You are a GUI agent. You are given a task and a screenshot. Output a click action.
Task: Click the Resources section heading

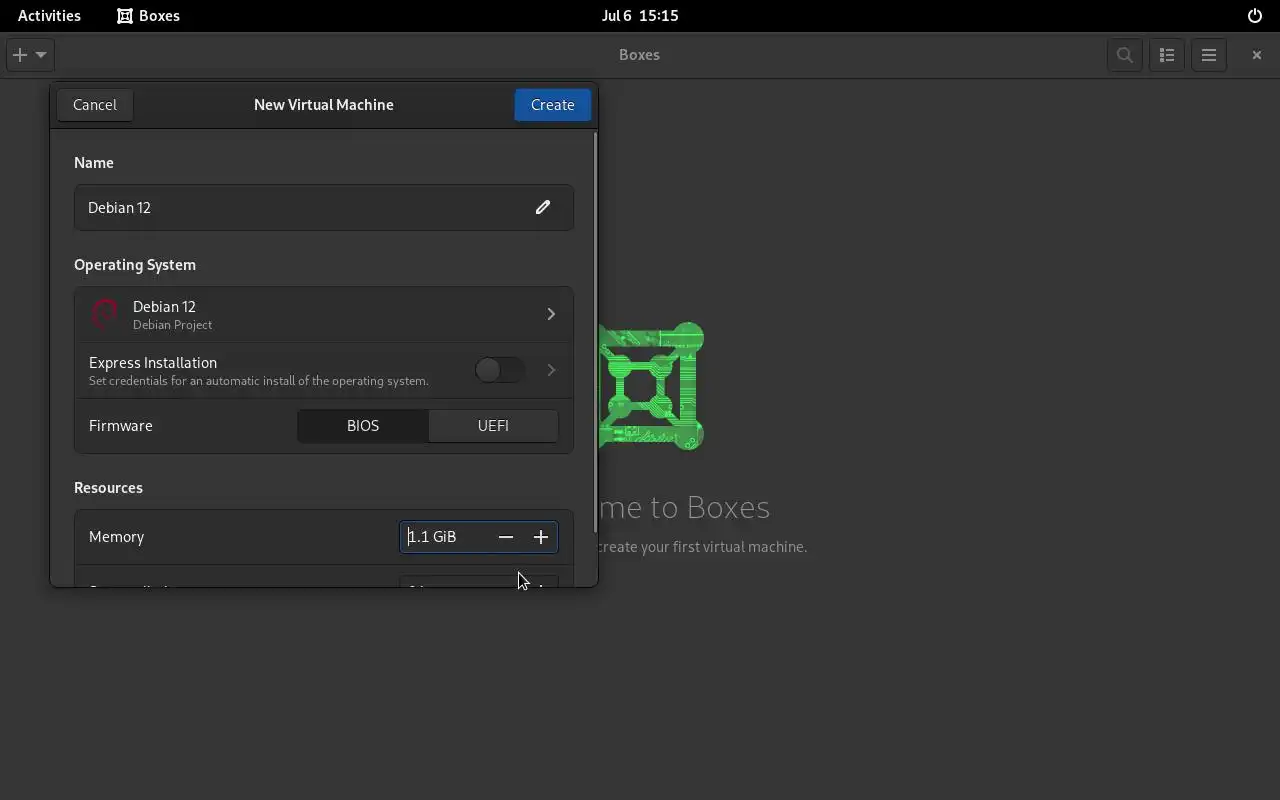coord(108,488)
